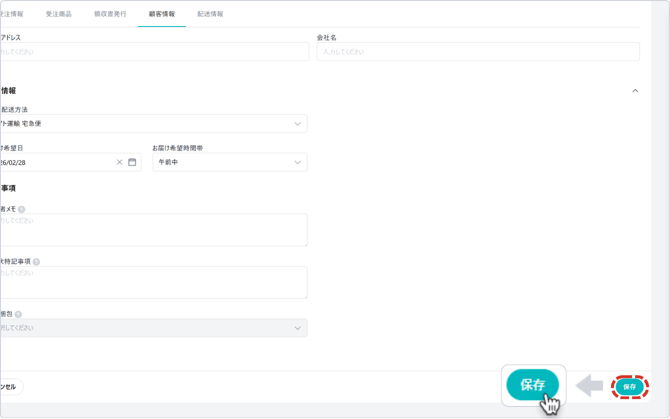Click inside the 特記事項 text area
The height and width of the screenshot is (419, 670).
tap(153, 282)
